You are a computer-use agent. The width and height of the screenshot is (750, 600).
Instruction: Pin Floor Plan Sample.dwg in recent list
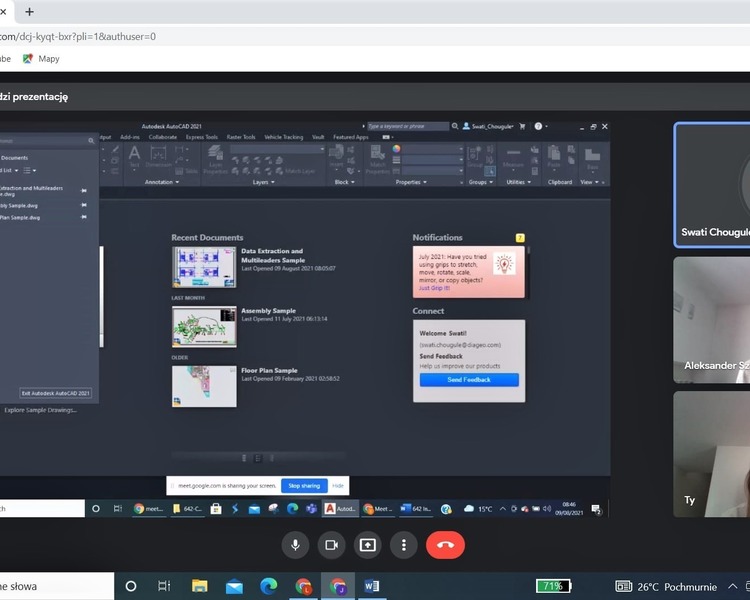click(x=85, y=217)
